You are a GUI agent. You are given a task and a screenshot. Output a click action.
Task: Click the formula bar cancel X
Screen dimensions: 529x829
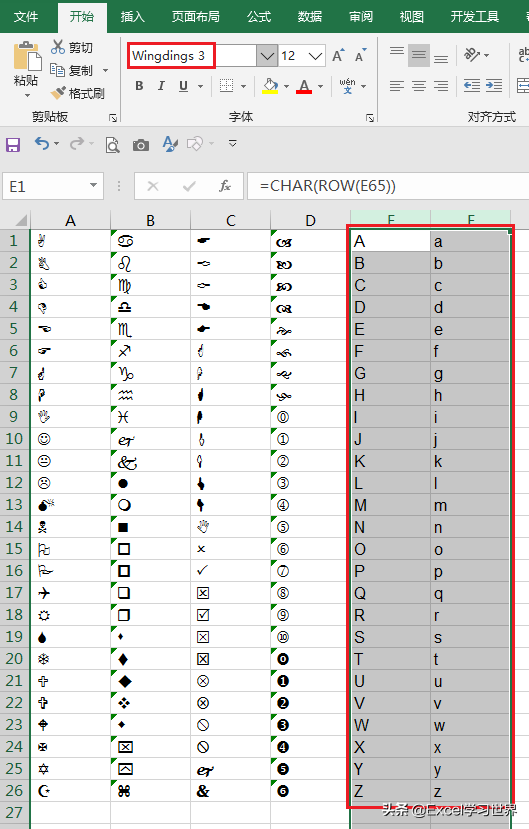click(x=153, y=186)
